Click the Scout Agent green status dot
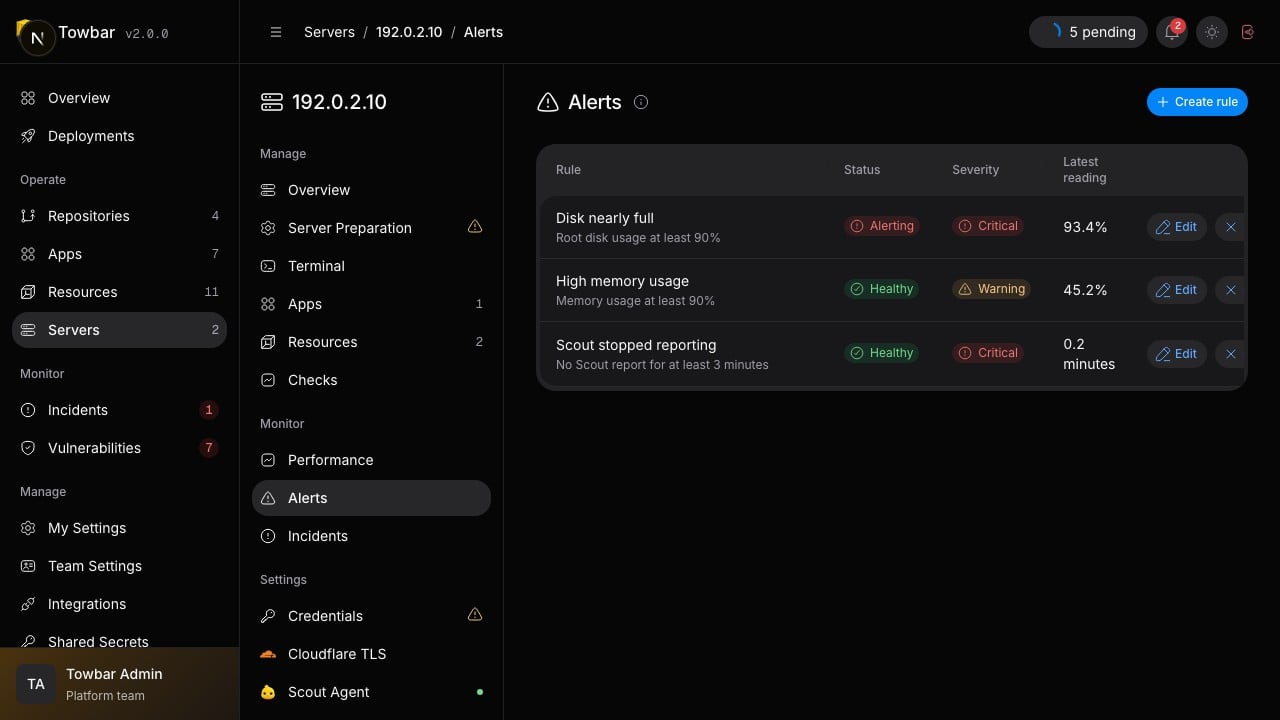Image resolution: width=1280 pixels, height=720 pixels. tap(480, 692)
